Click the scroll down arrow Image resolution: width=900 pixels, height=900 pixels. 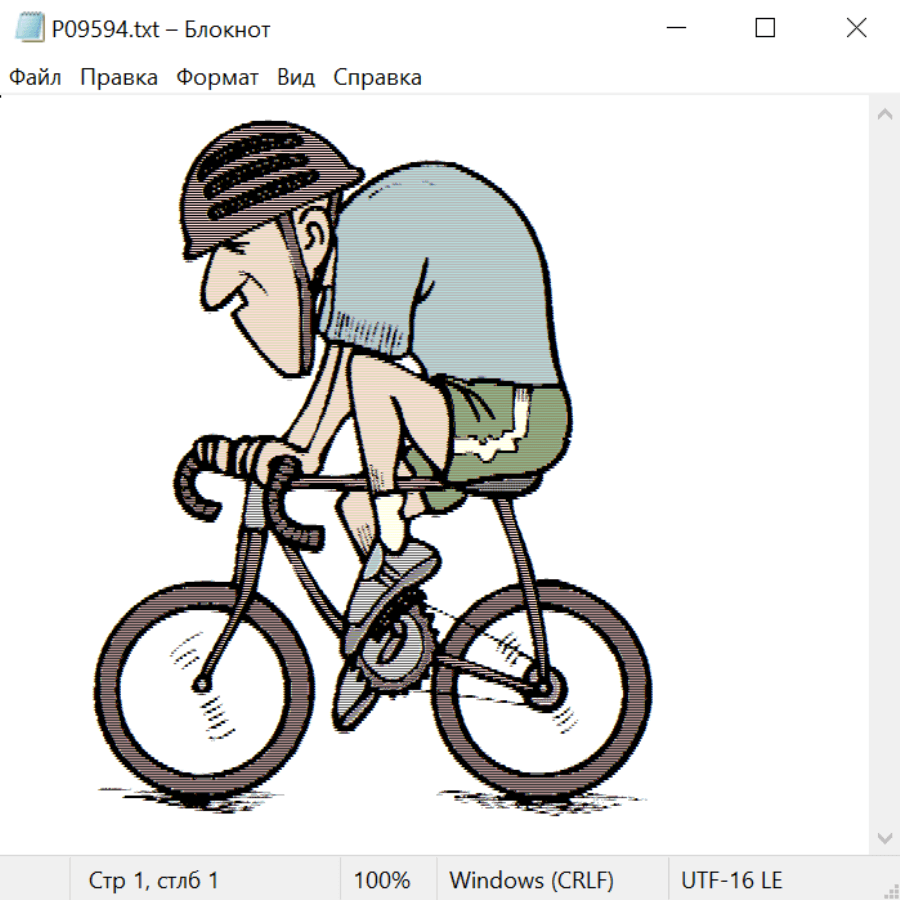click(884, 836)
